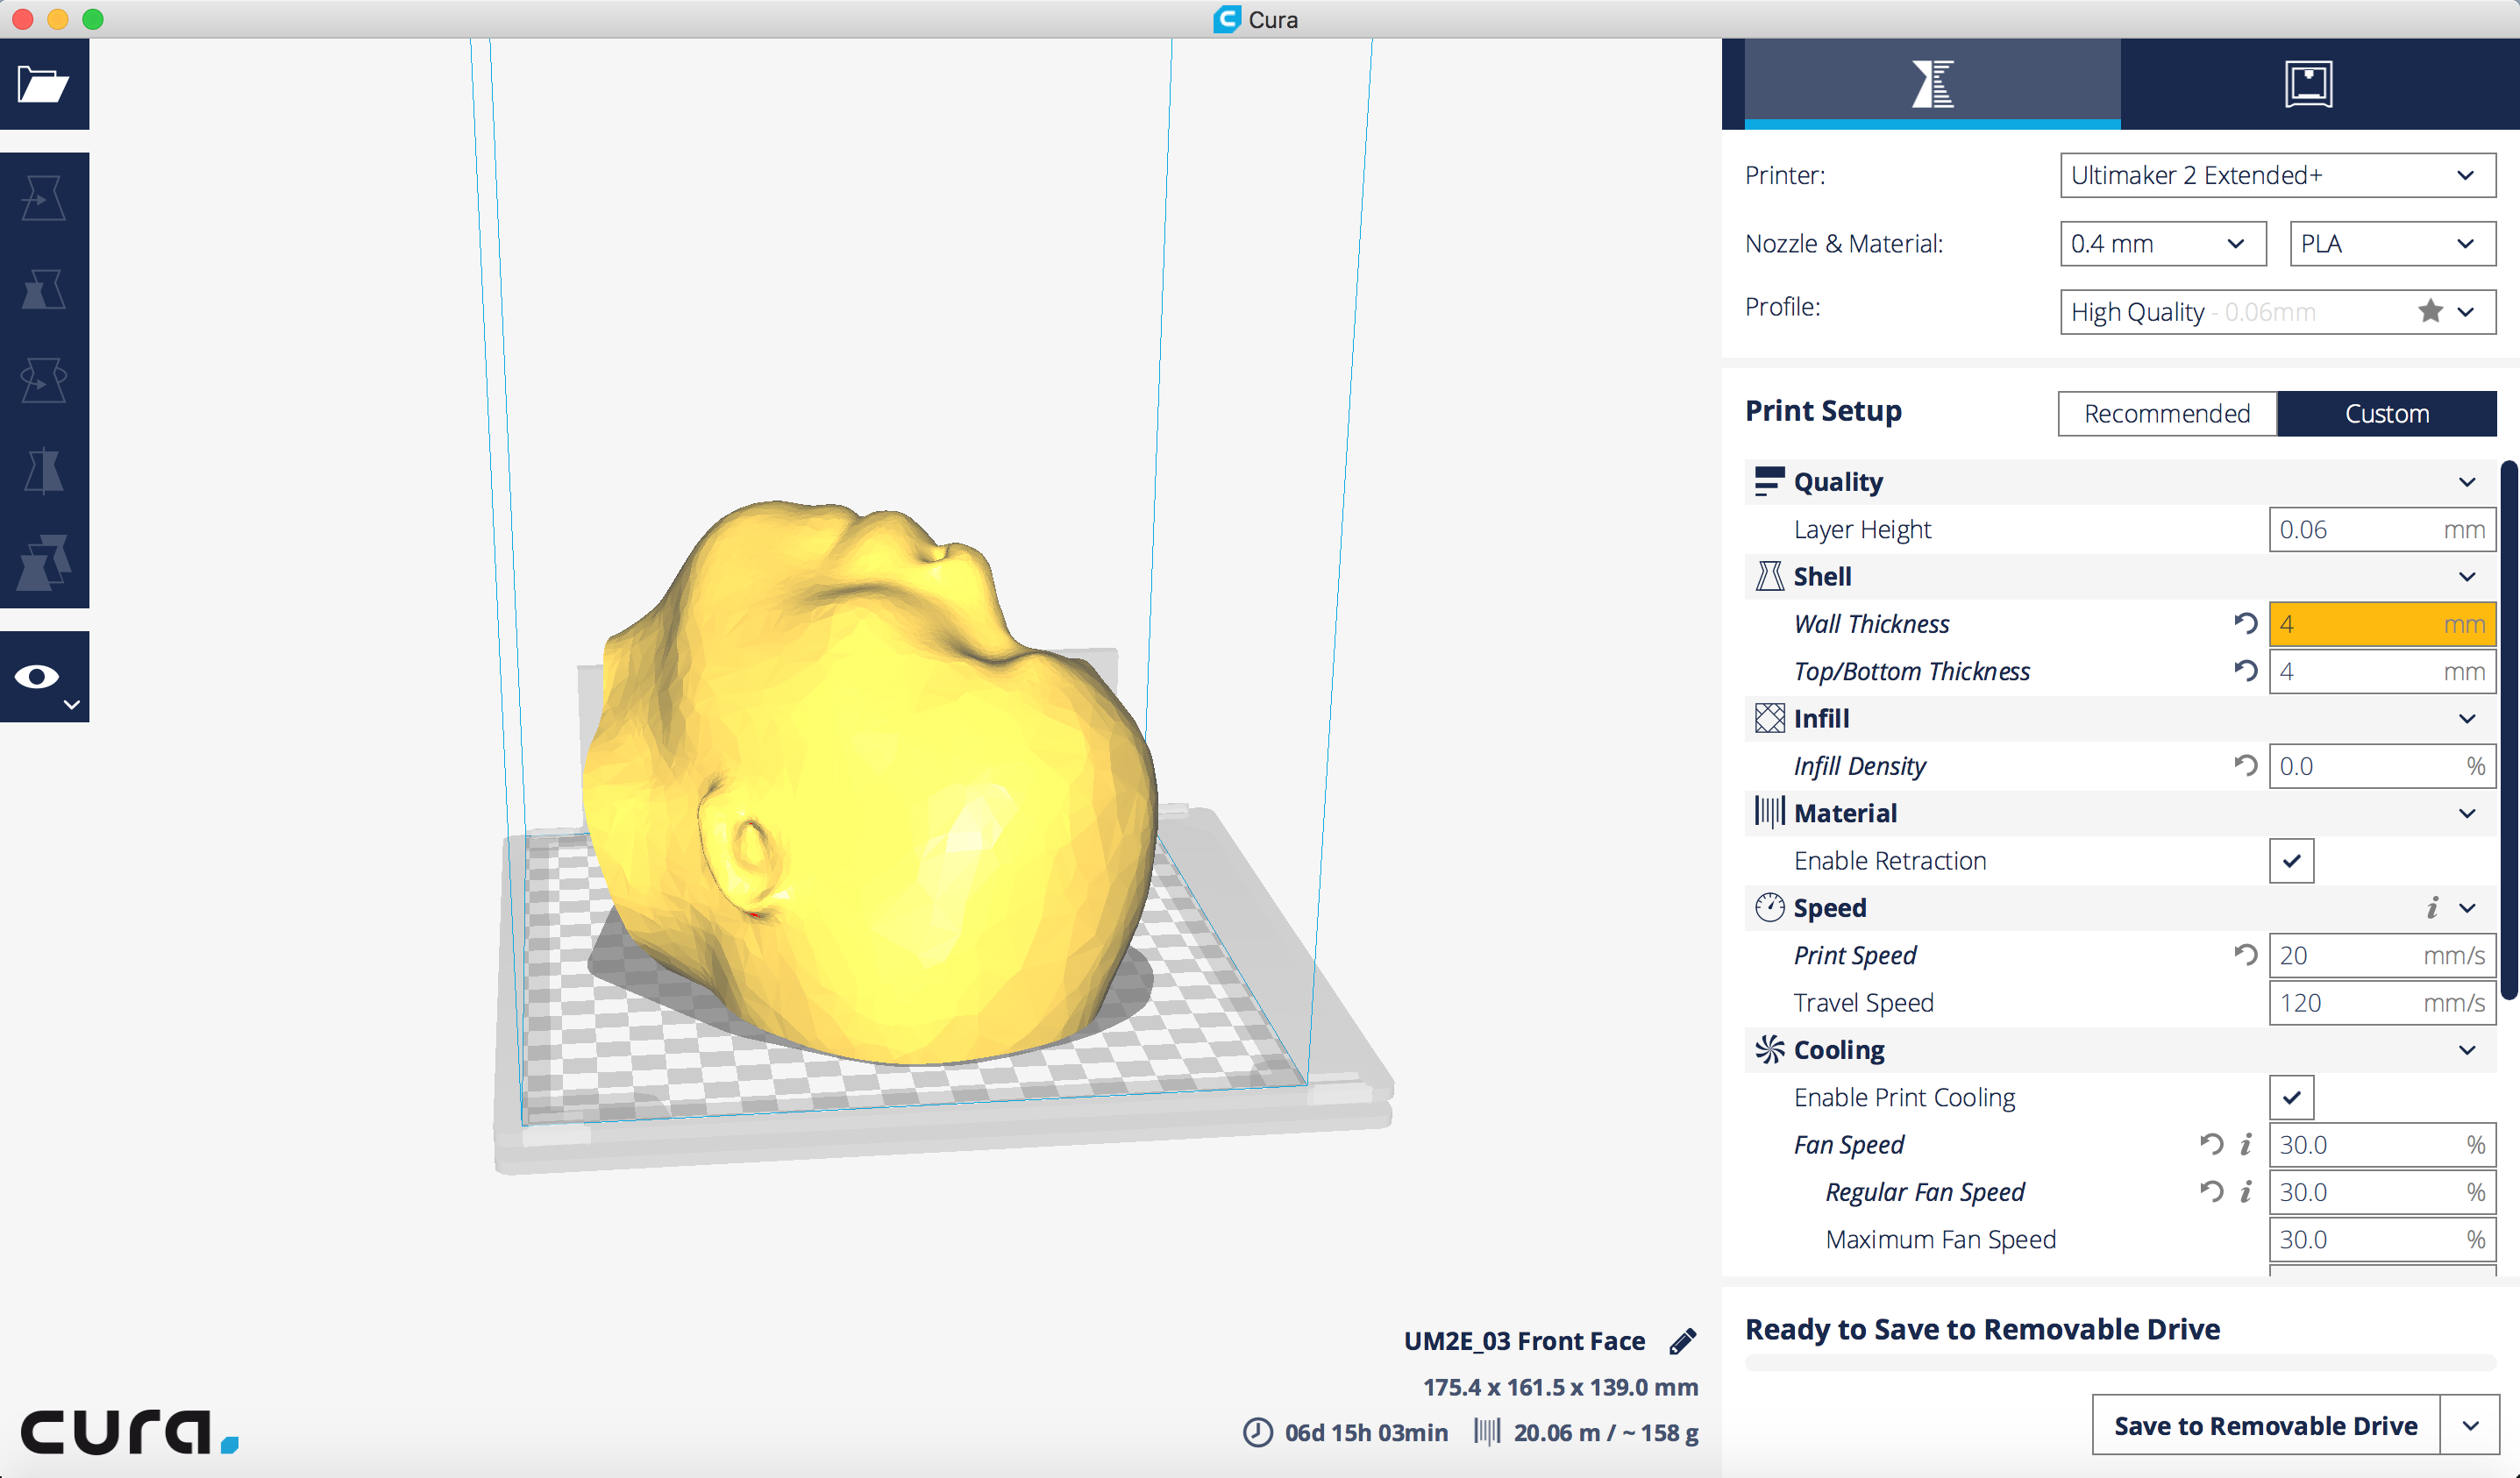Select the Scale tool in sidebar

(x=43, y=289)
